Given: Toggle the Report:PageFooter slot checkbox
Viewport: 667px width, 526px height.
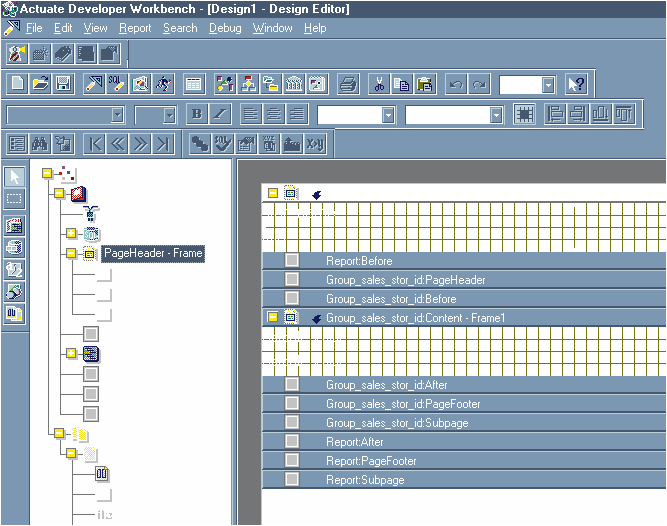Looking at the screenshot, I should (292, 461).
